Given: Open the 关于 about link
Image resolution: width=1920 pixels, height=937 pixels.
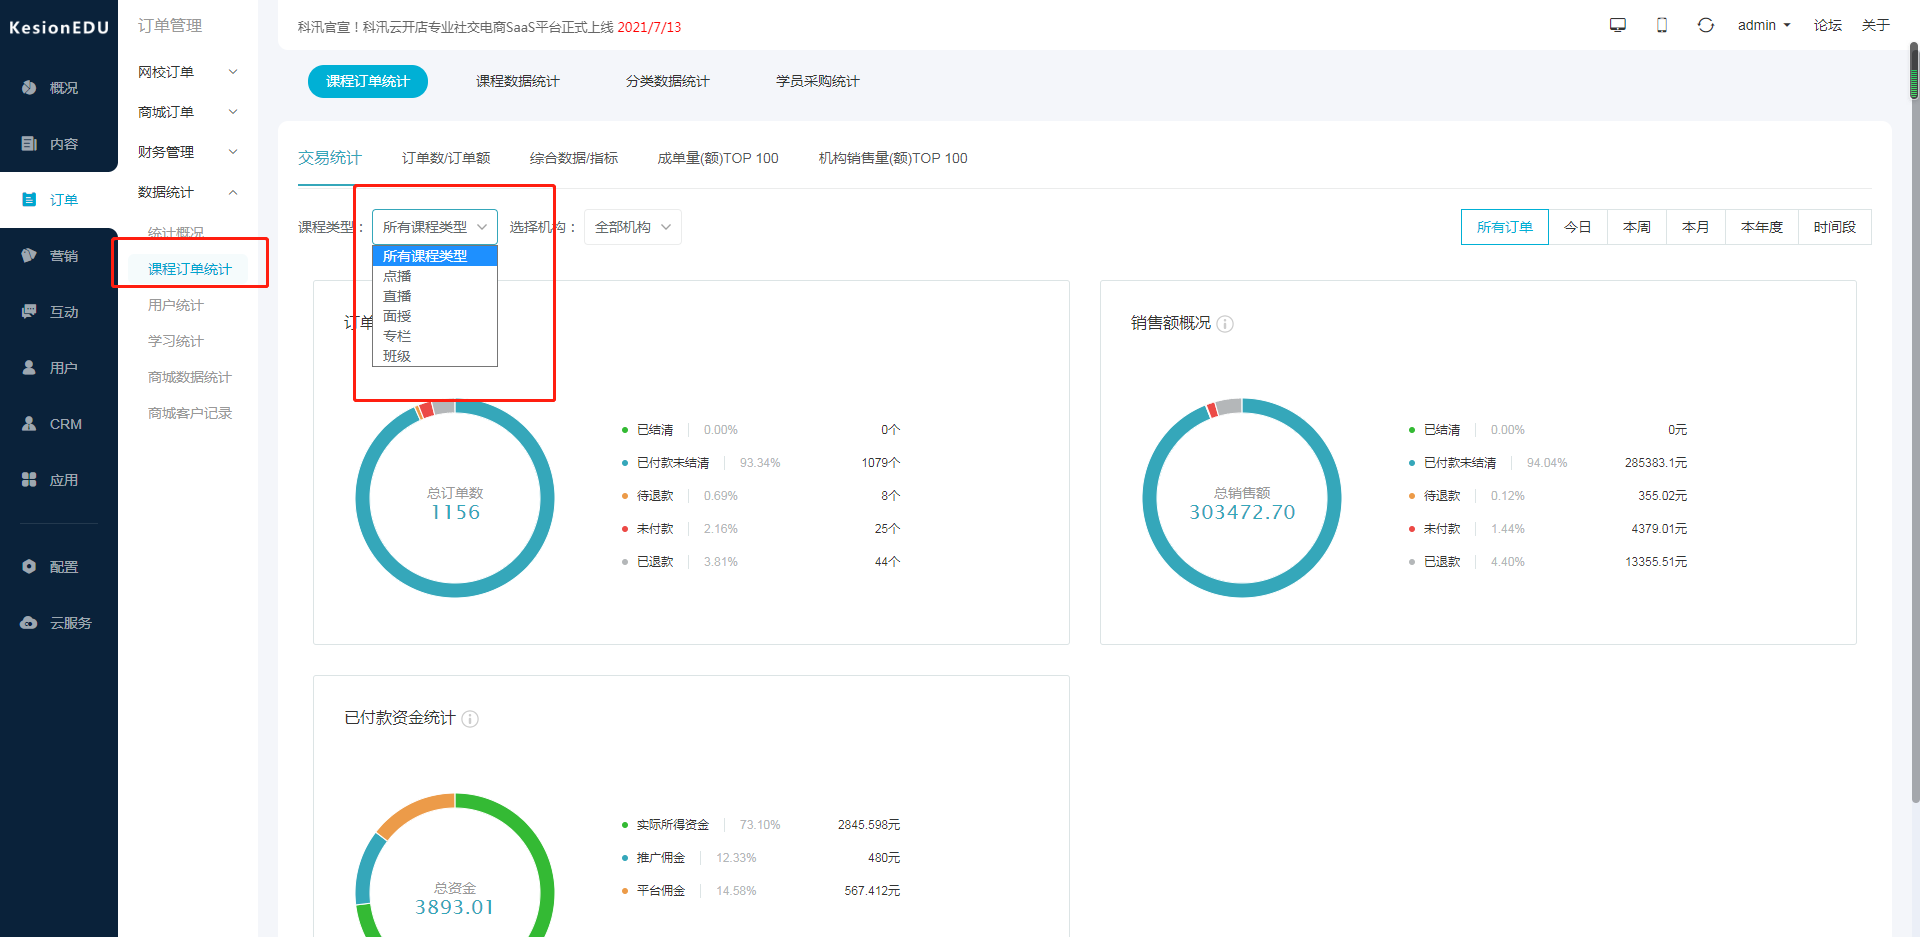Looking at the screenshot, I should click(x=1876, y=25).
